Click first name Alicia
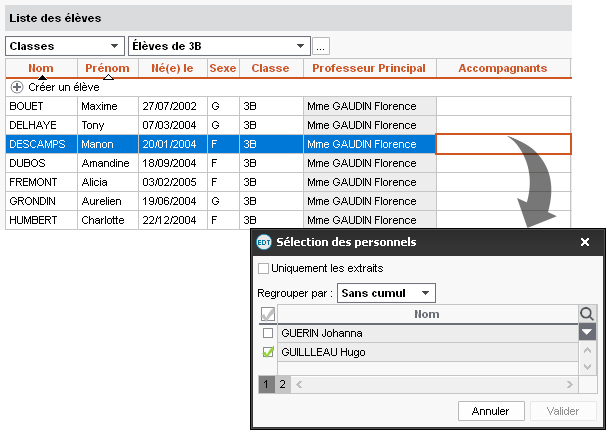The width and height of the screenshot is (606, 430). coord(94,182)
